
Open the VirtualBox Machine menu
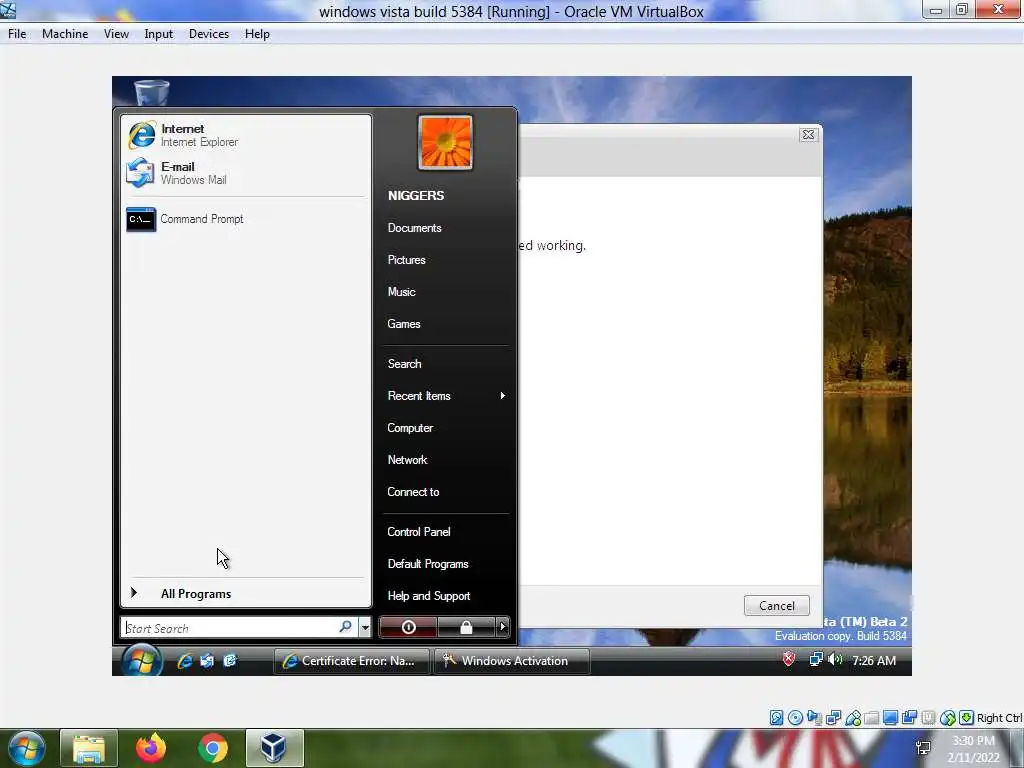click(x=65, y=34)
